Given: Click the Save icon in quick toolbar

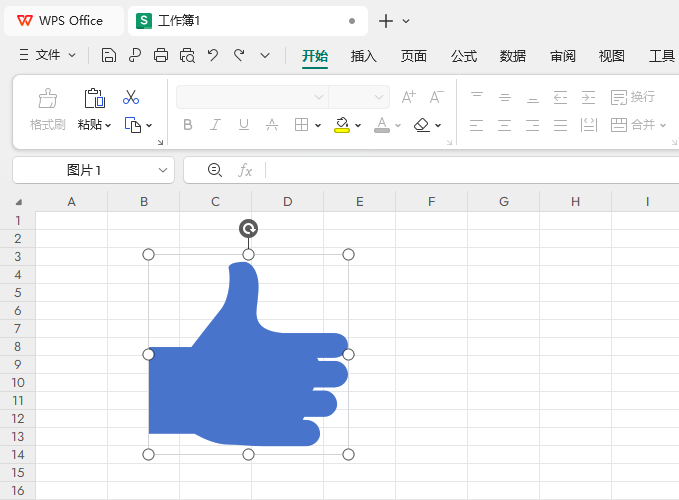Looking at the screenshot, I should pos(109,55).
